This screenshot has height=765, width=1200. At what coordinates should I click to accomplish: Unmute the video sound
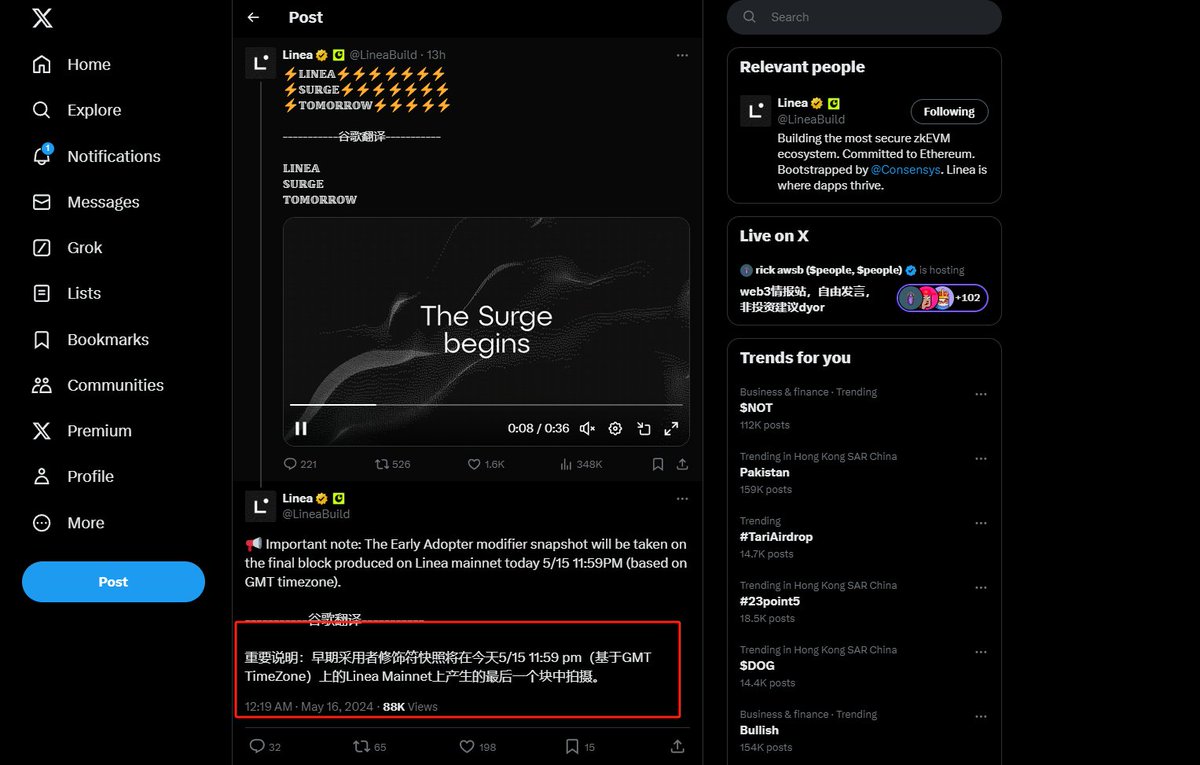pyautogui.click(x=587, y=428)
